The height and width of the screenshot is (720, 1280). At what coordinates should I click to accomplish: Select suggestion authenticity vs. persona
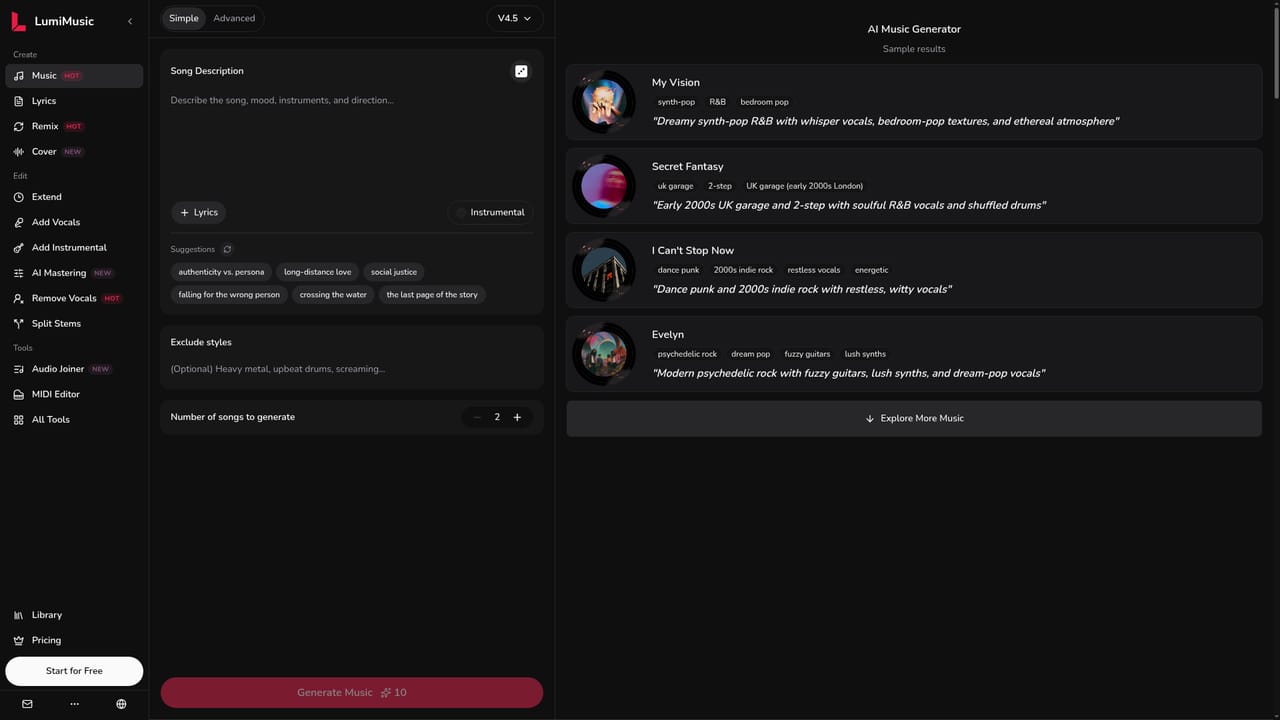tap(221, 272)
